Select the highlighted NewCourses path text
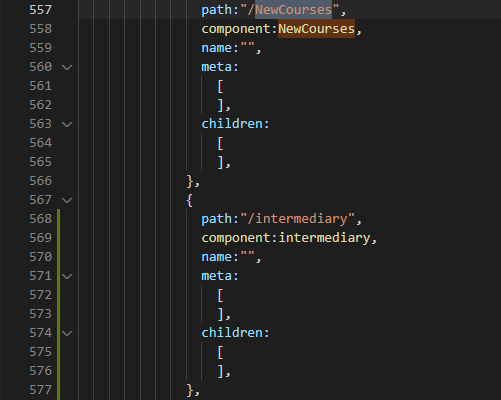 point(293,10)
